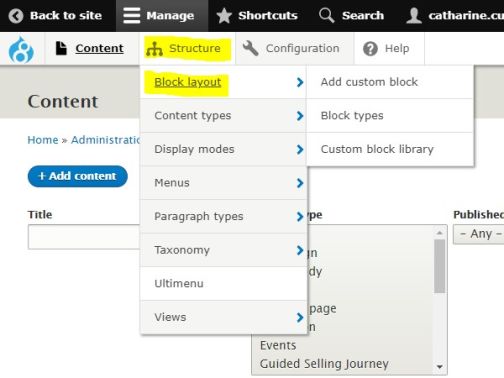This screenshot has height=378, width=504.
Task: Follow the Administration breadcrumb link
Action: point(106,140)
